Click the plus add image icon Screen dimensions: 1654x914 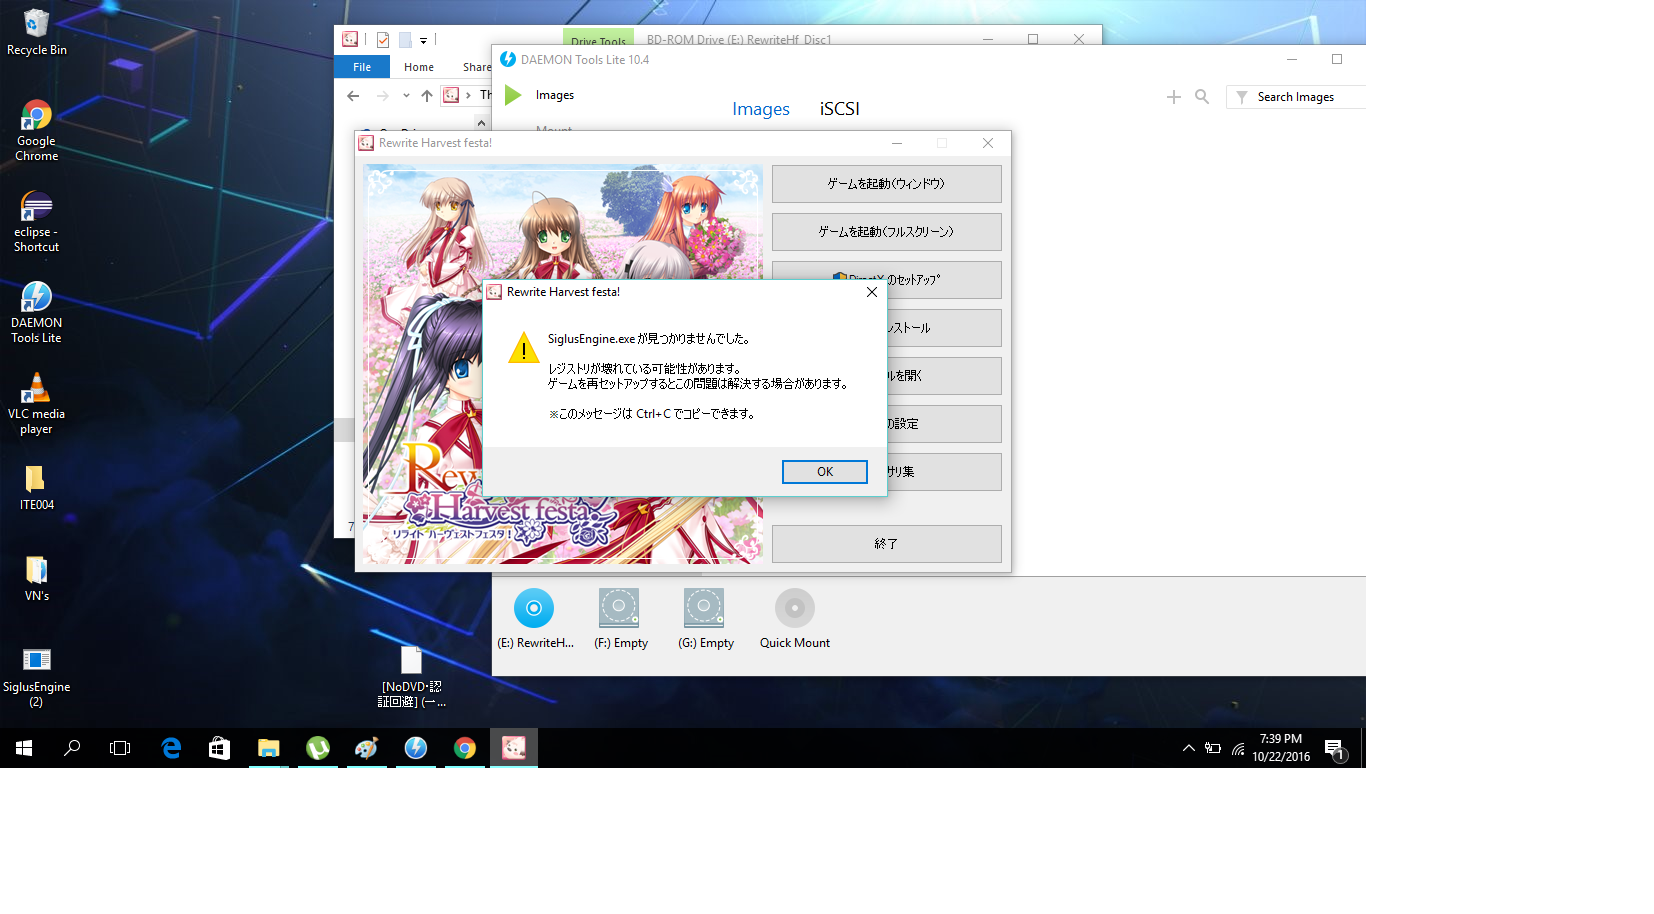1174,97
